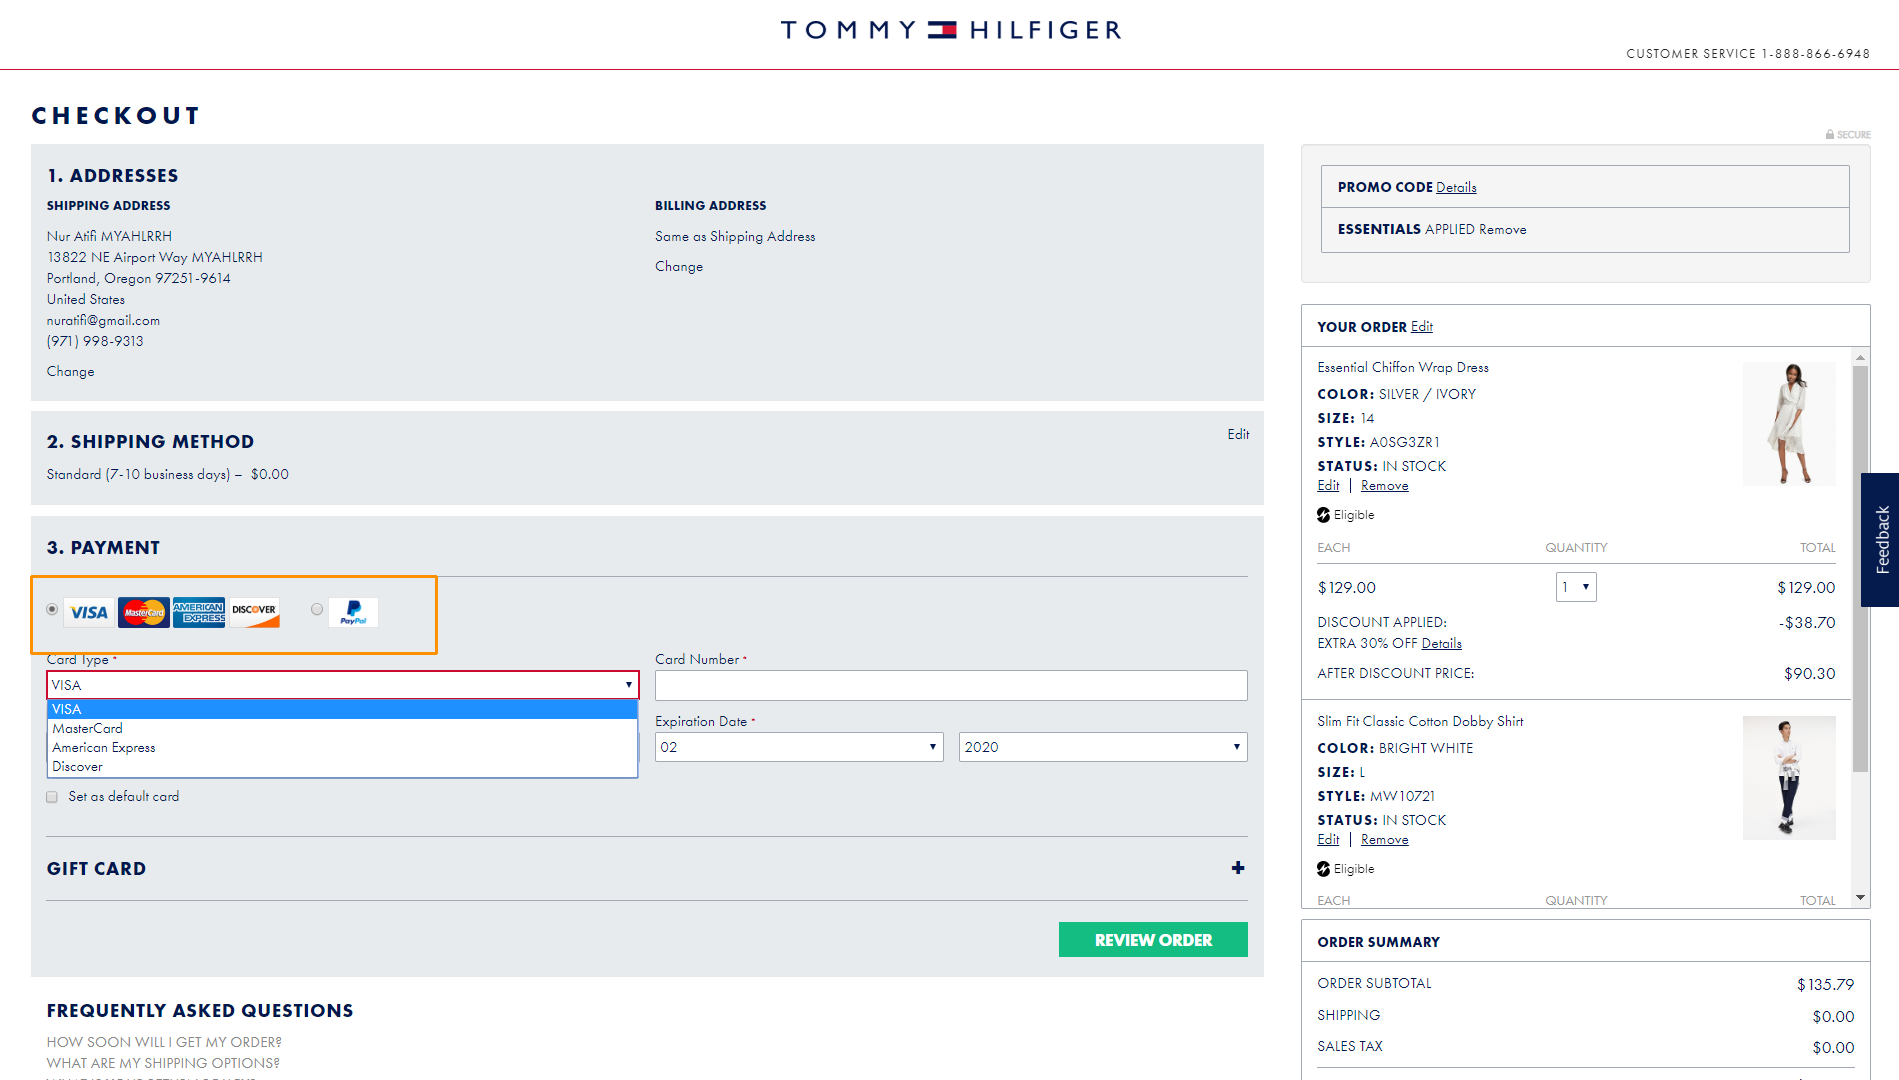This screenshot has height=1080, width=1899.
Task: Select the credit card radio button
Action: click(x=52, y=609)
